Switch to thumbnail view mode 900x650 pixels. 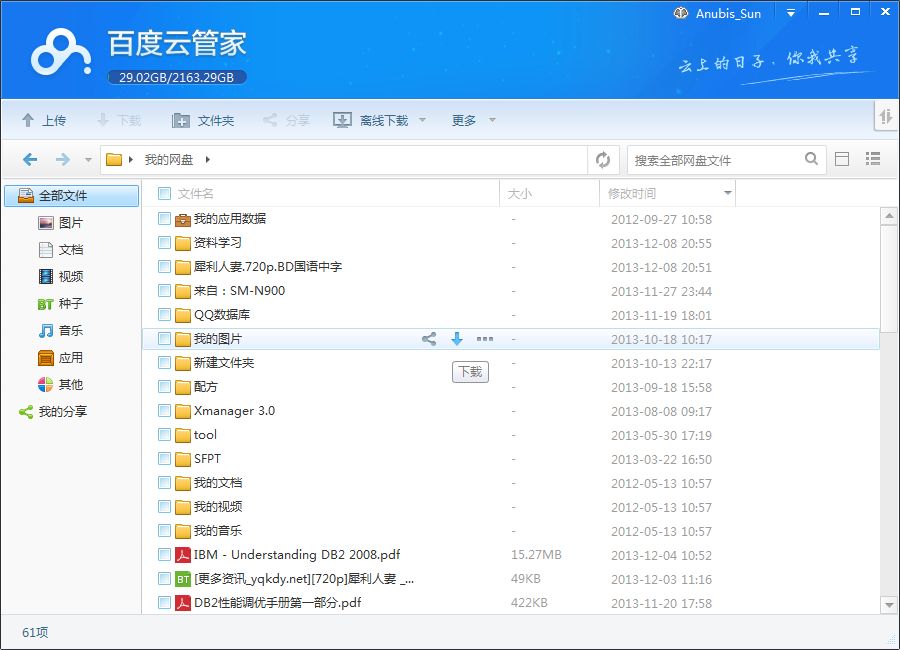coord(841,159)
